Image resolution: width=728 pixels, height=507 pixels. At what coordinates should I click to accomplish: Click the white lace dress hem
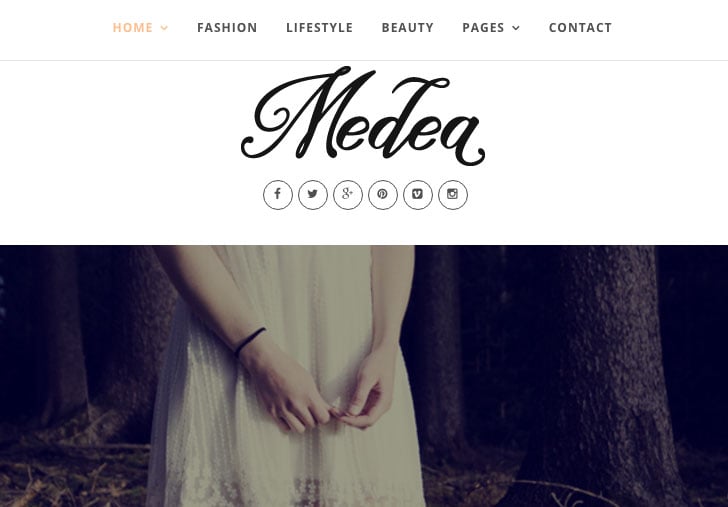286,488
